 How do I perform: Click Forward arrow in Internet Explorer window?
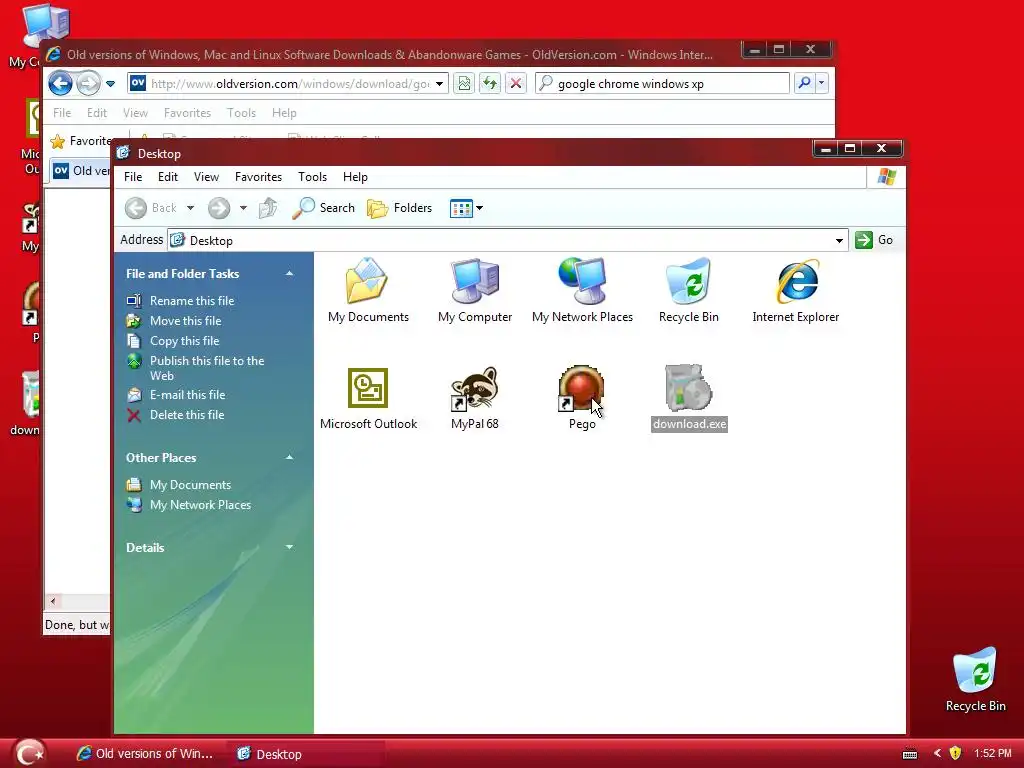tap(88, 84)
